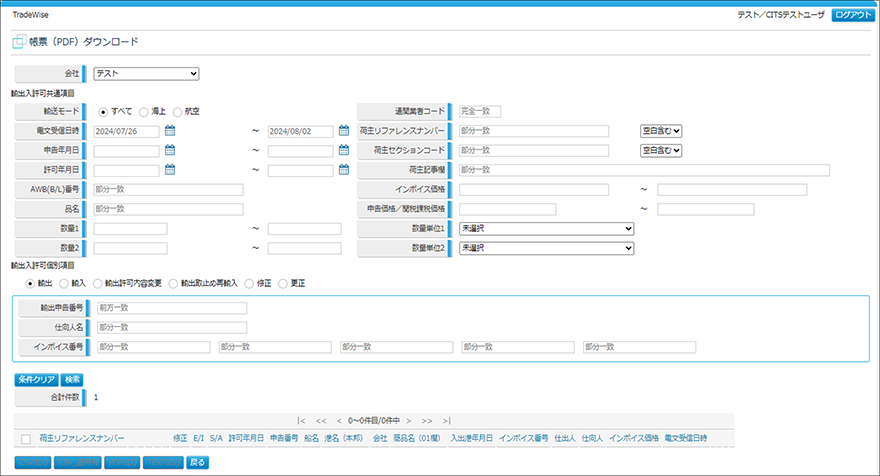Click the 申告番号 column header
Viewport: 880px width, 476px height.
[285, 439]
